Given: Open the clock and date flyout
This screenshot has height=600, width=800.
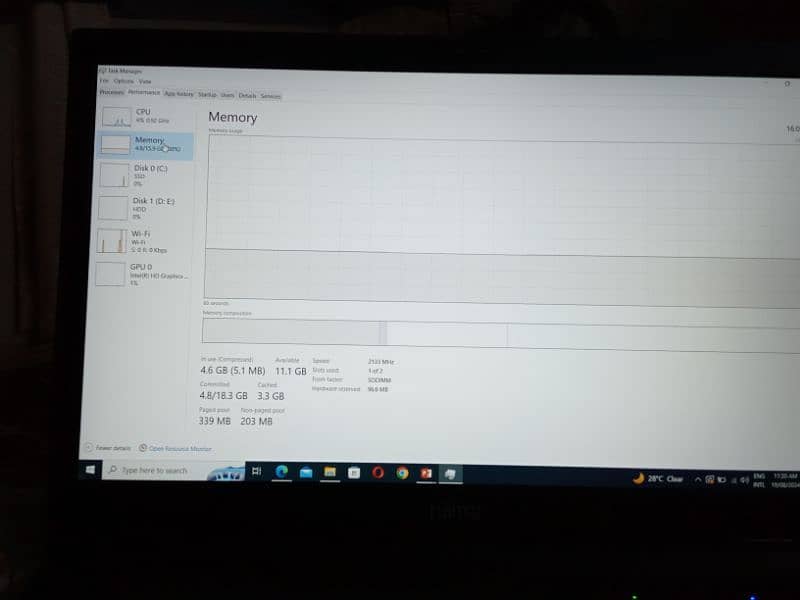Looking at the screenshot, I should coord(785,480).
